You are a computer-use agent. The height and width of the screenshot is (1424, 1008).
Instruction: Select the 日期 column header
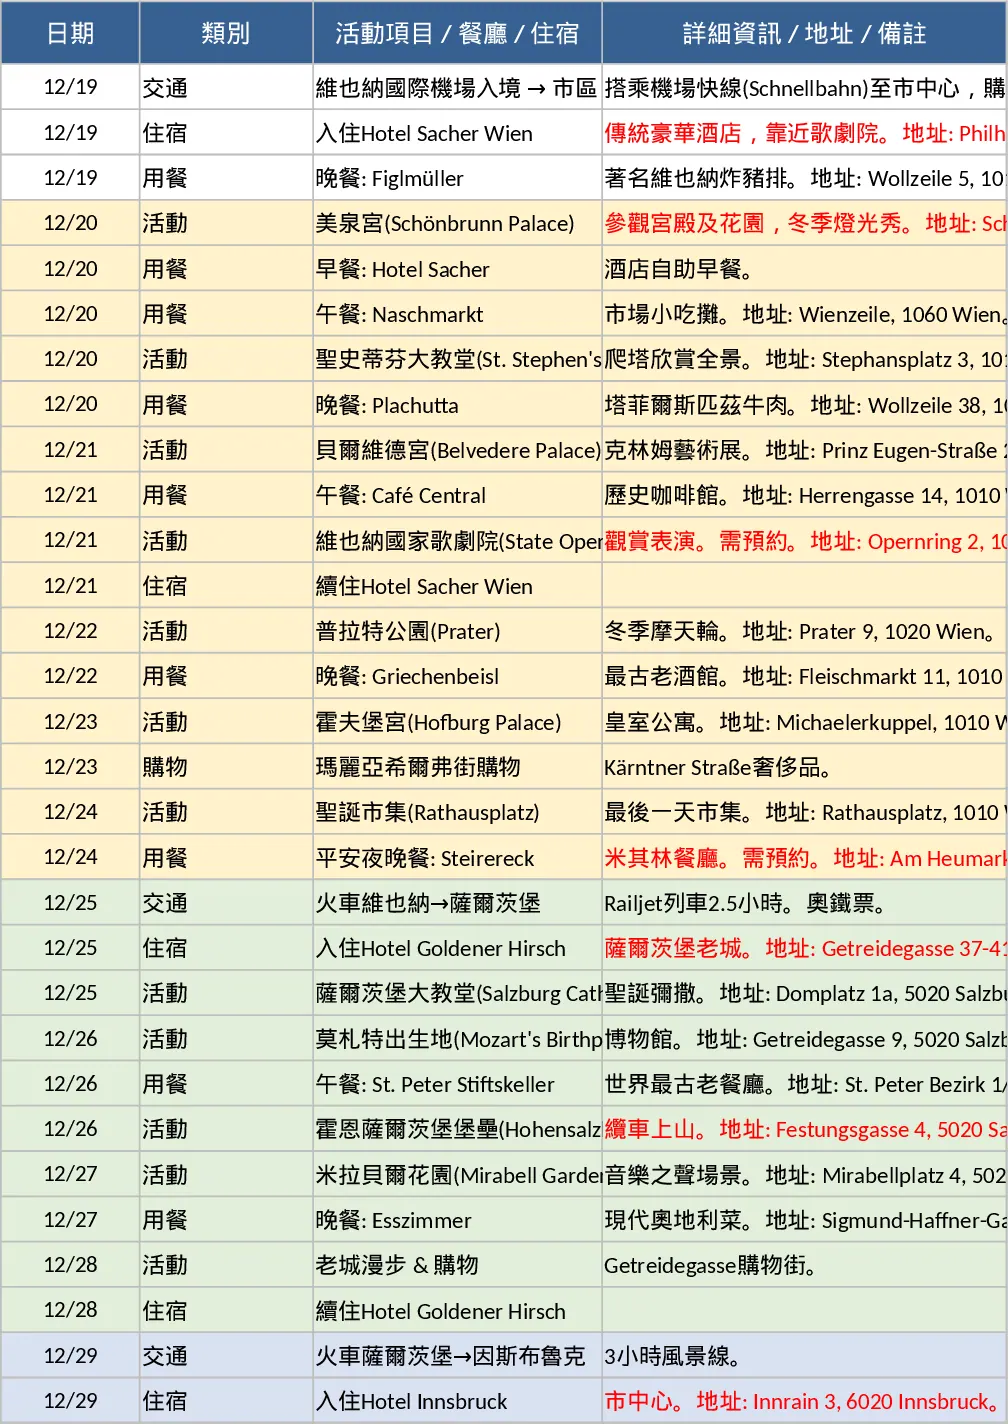point(70,33)
